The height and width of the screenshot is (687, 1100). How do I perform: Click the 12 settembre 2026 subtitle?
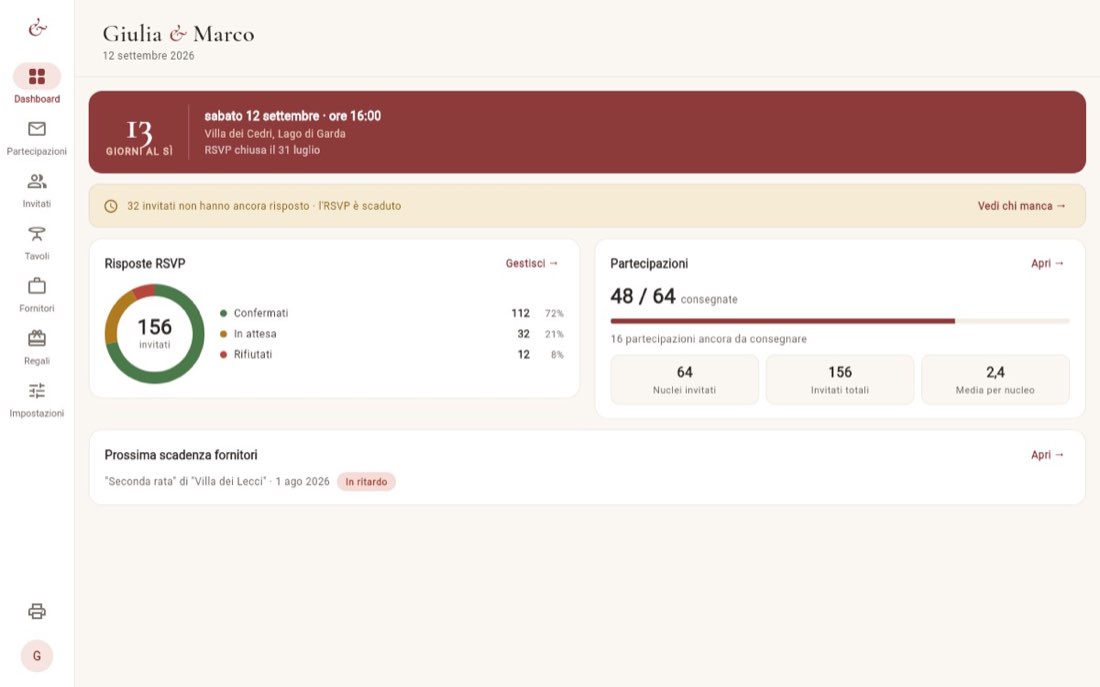pos(149,55)
